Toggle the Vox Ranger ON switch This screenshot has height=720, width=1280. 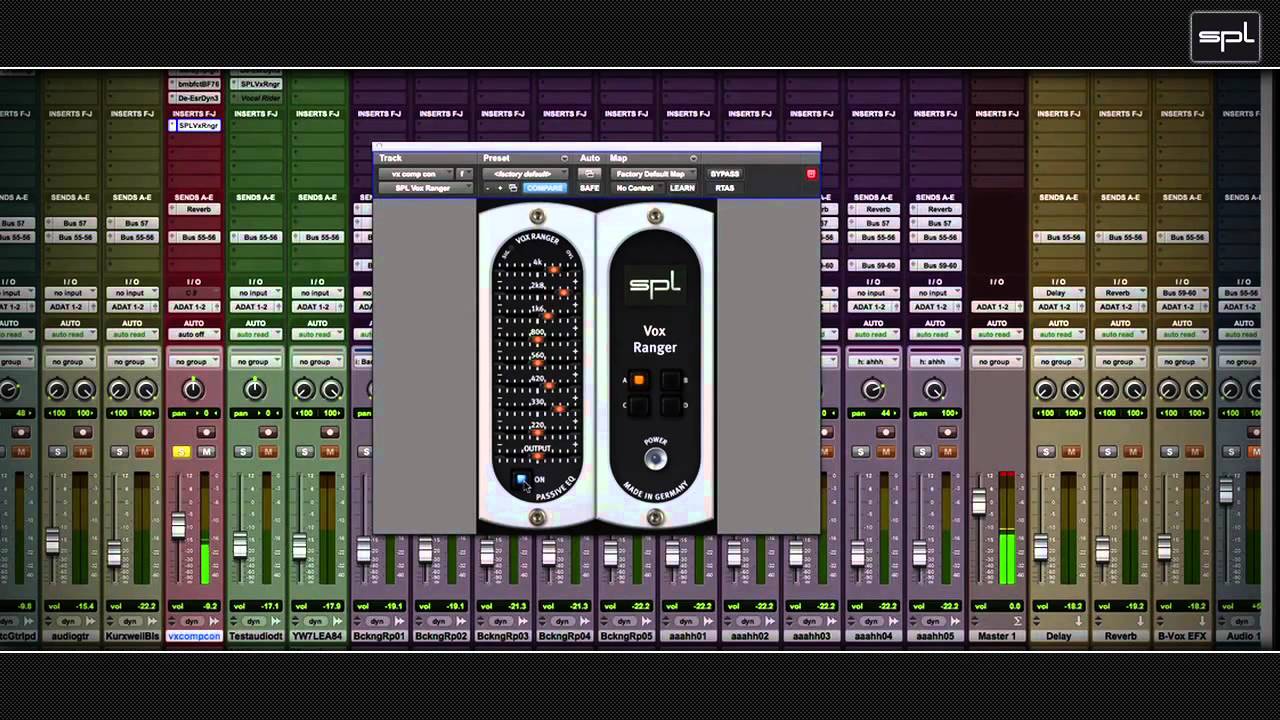pos(521,480)
